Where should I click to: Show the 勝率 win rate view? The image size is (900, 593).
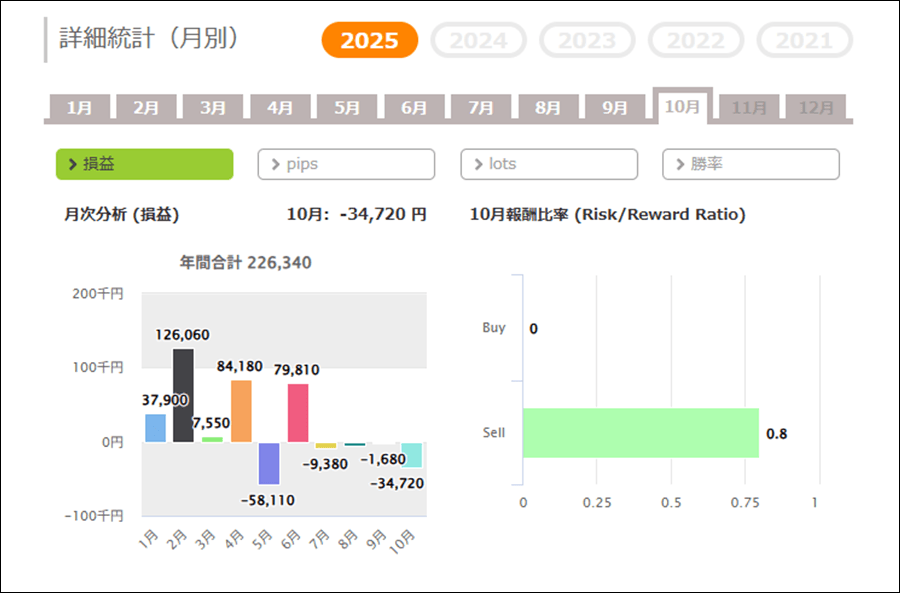751,164
